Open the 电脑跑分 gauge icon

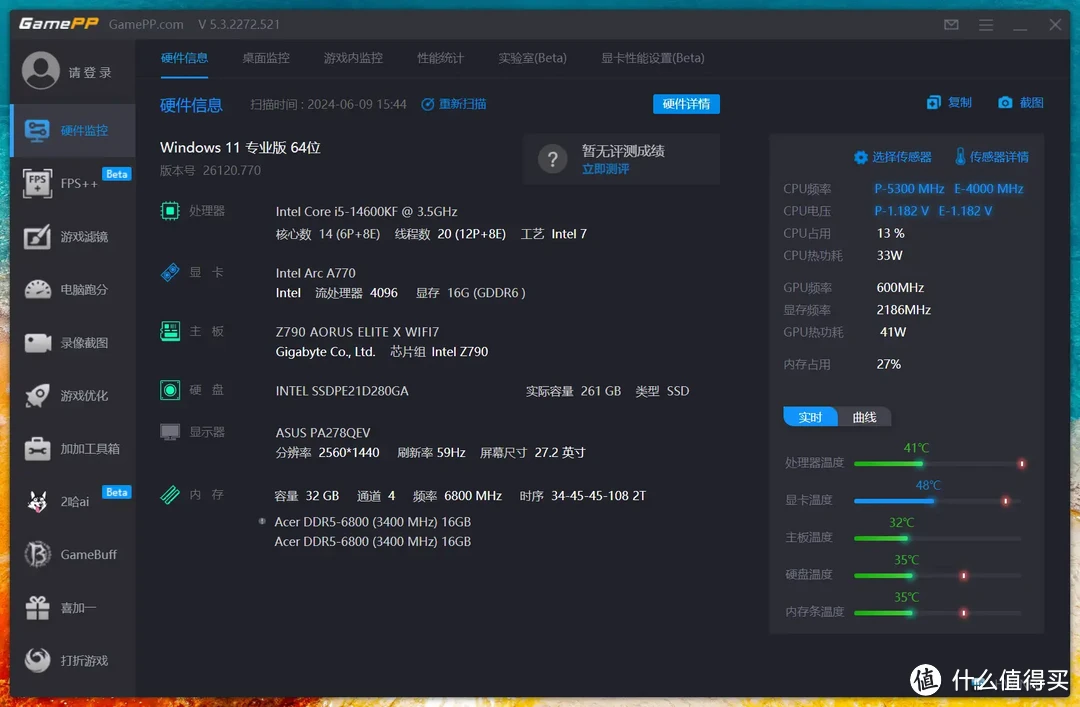tap(37, 289)
